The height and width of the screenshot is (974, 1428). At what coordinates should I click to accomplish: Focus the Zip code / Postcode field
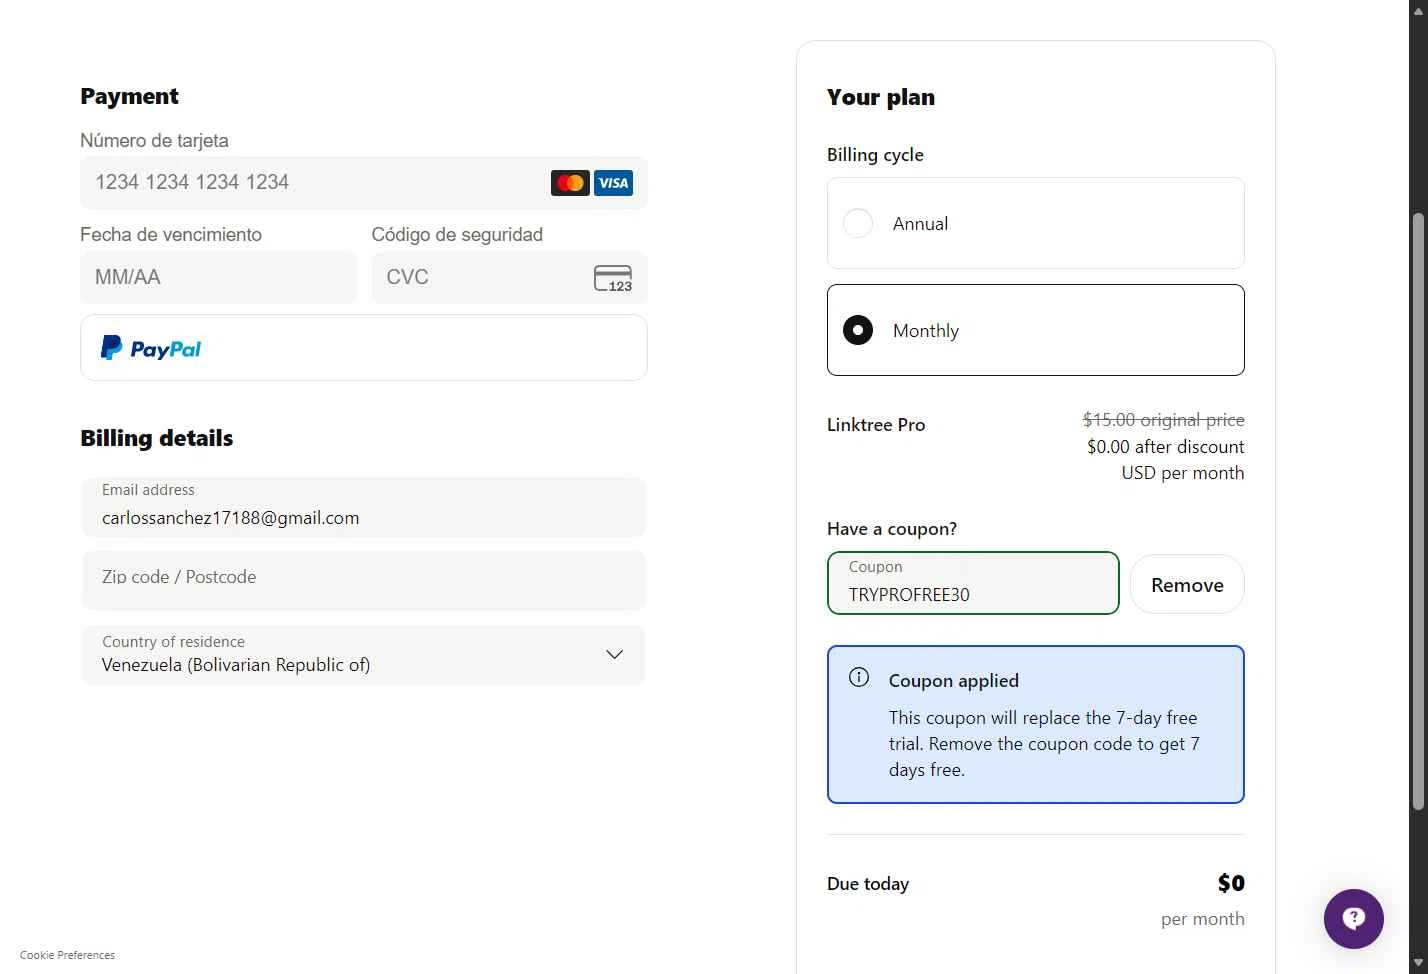tap(364, 580)
